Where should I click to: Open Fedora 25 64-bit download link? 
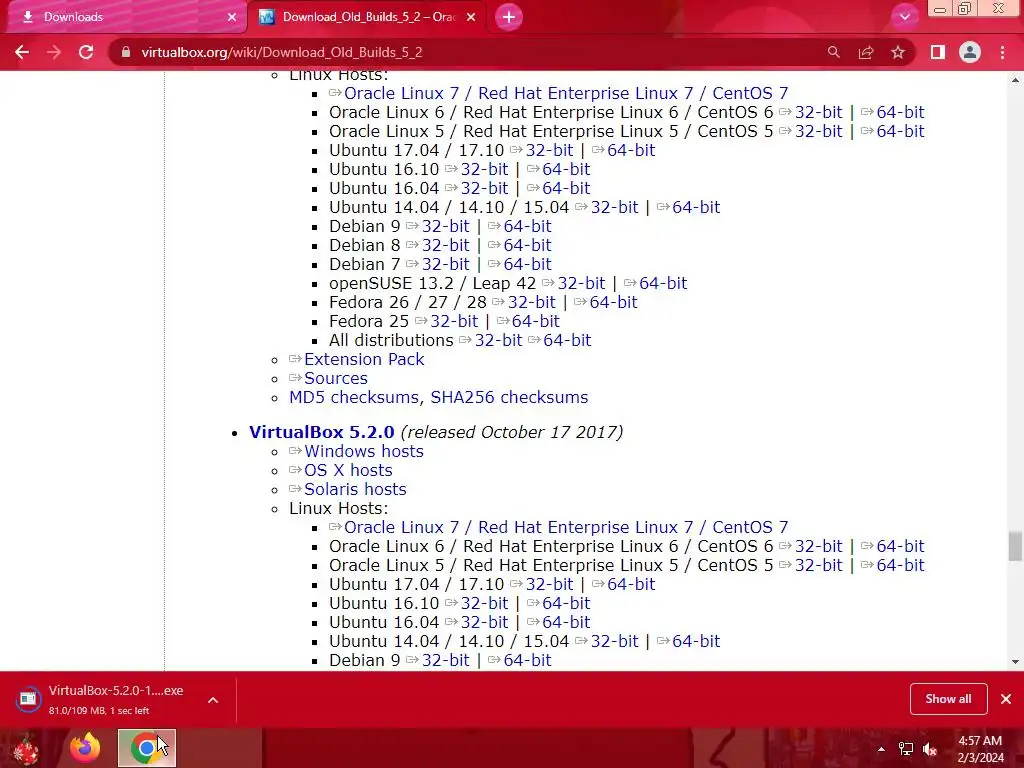(536, 321)
